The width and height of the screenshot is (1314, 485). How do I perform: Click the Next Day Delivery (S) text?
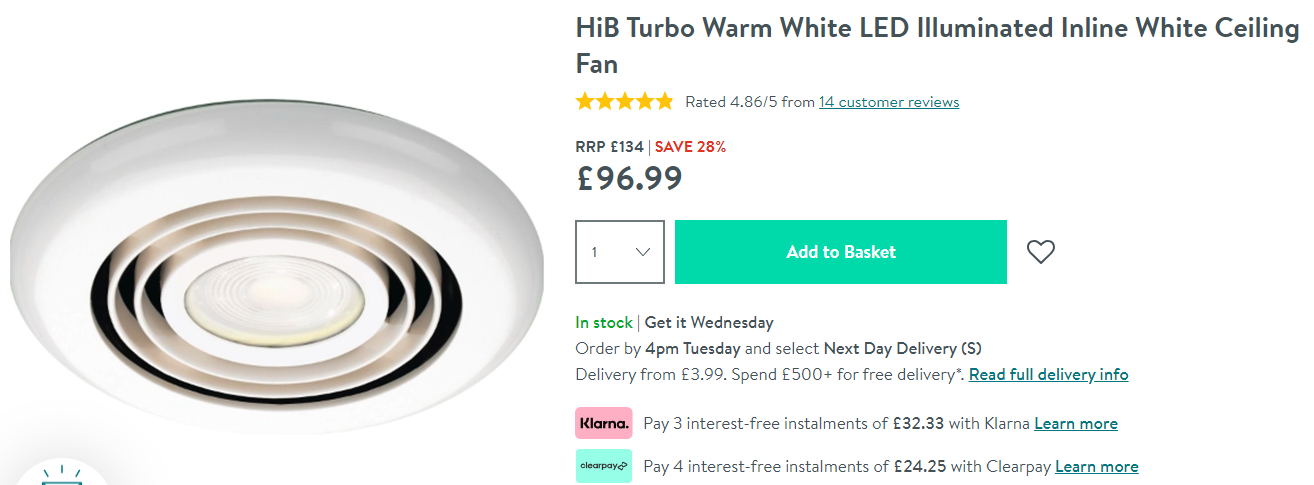(x=902, y=349)
